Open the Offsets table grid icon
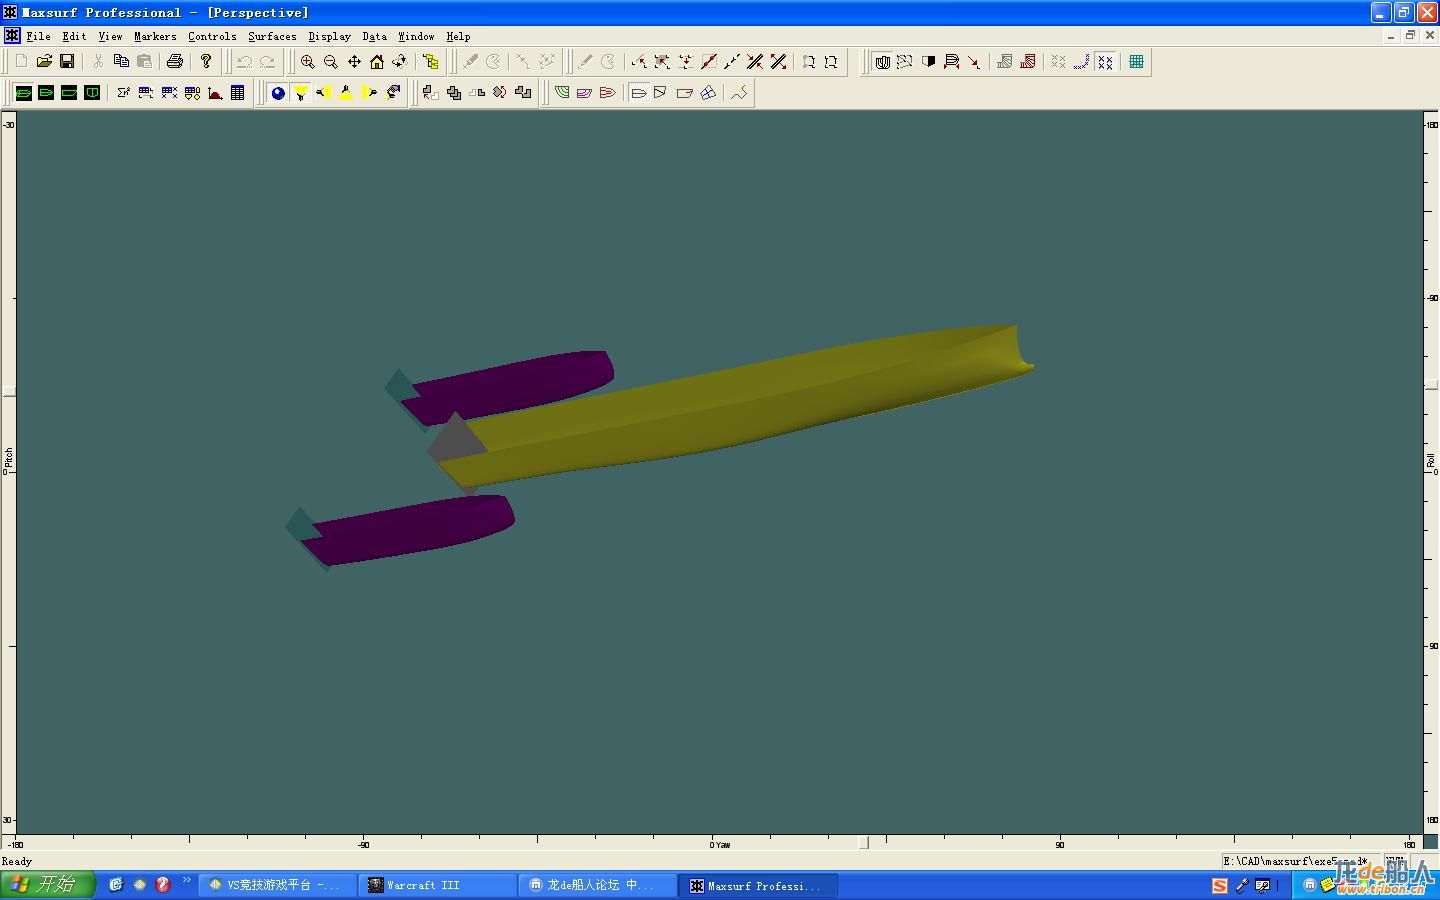This screenshot has height=900, width=1440. [238, 92]
